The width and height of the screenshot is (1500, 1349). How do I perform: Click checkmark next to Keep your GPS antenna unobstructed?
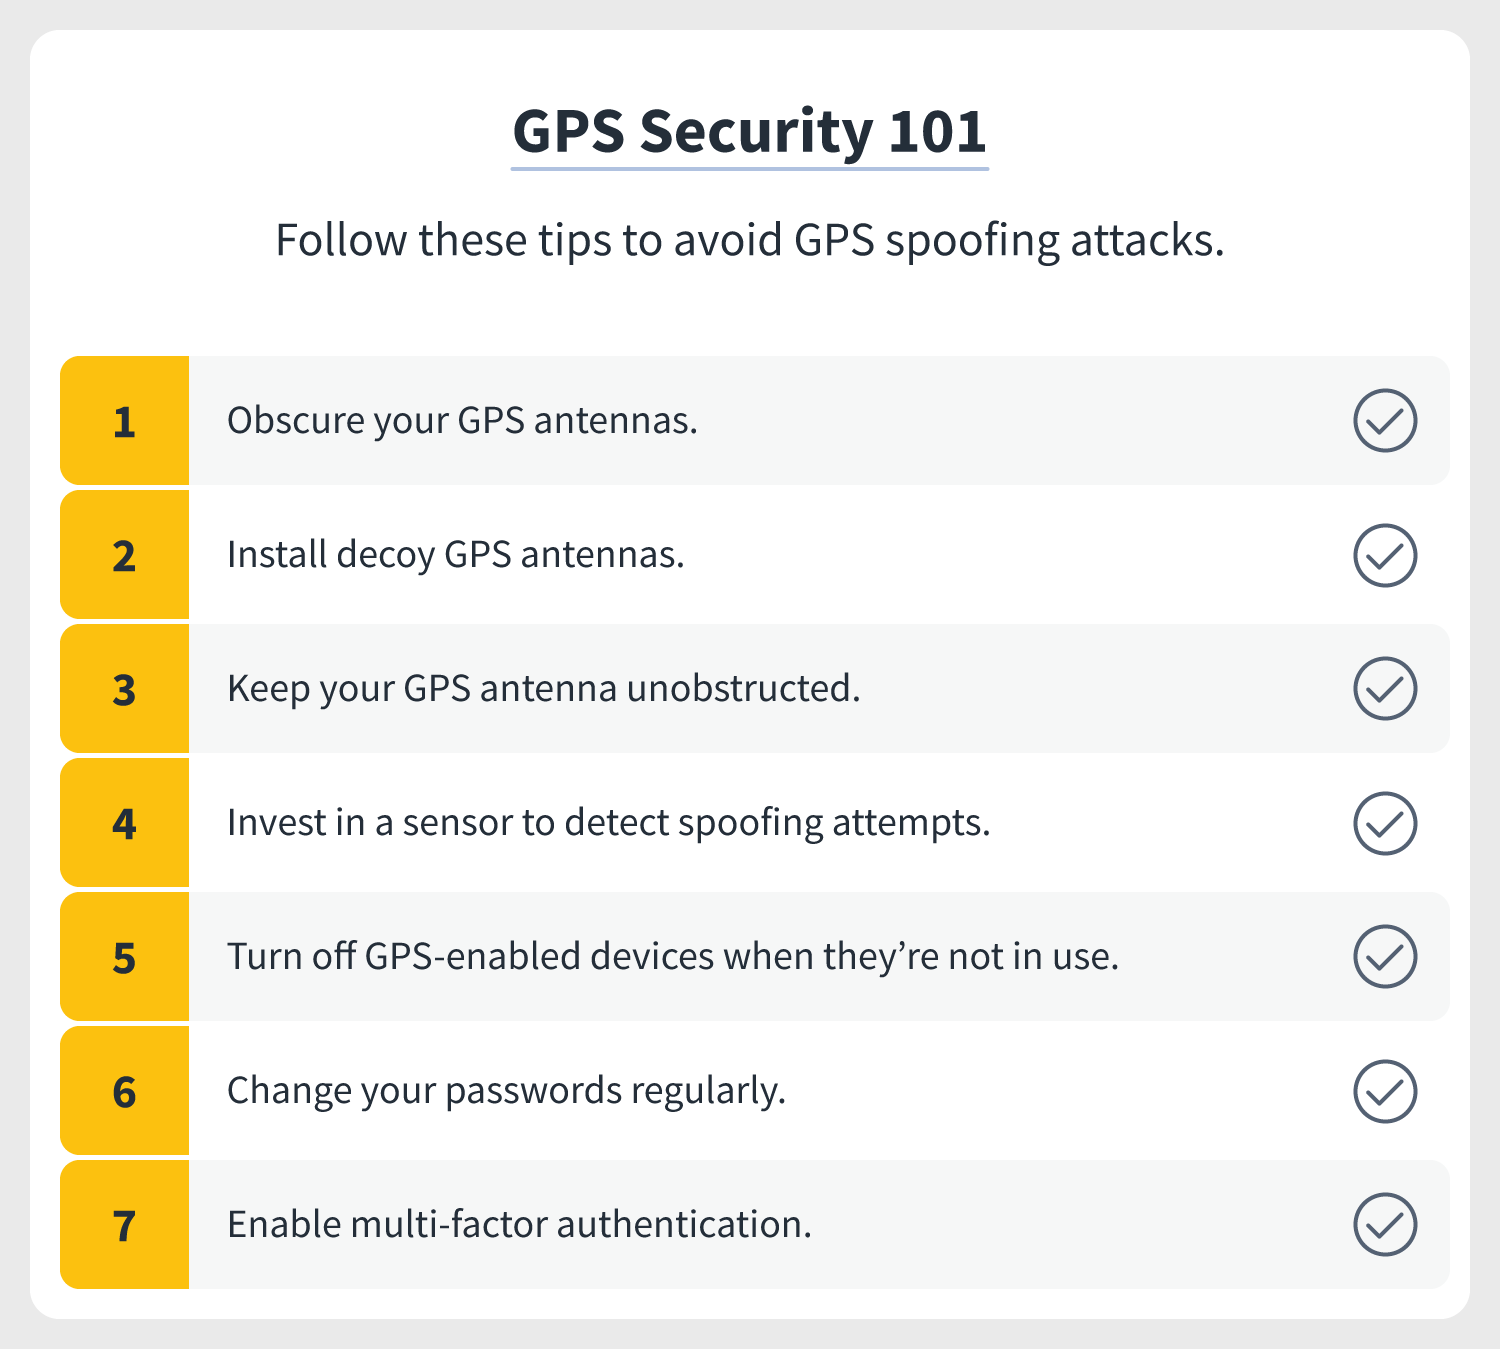1385,689
